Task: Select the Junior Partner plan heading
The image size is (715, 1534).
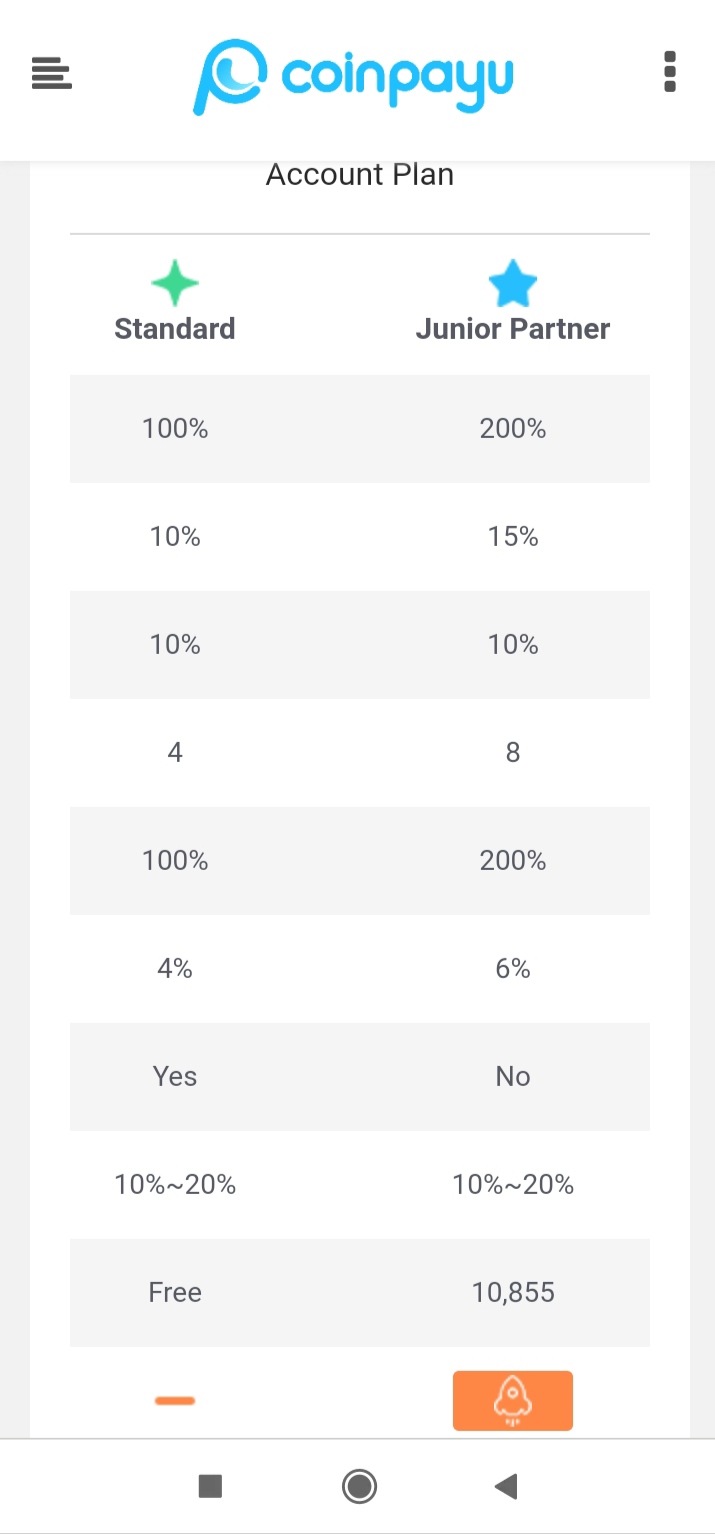Action: pos(513,329)
